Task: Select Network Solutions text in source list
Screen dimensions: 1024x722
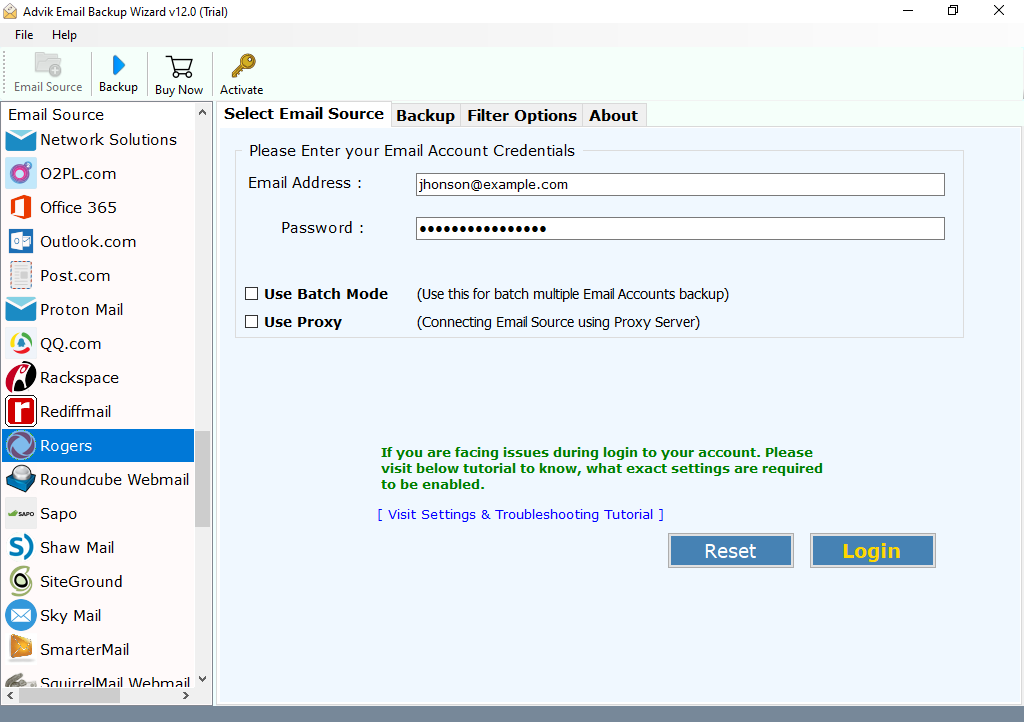Action: tap(108, 140)
